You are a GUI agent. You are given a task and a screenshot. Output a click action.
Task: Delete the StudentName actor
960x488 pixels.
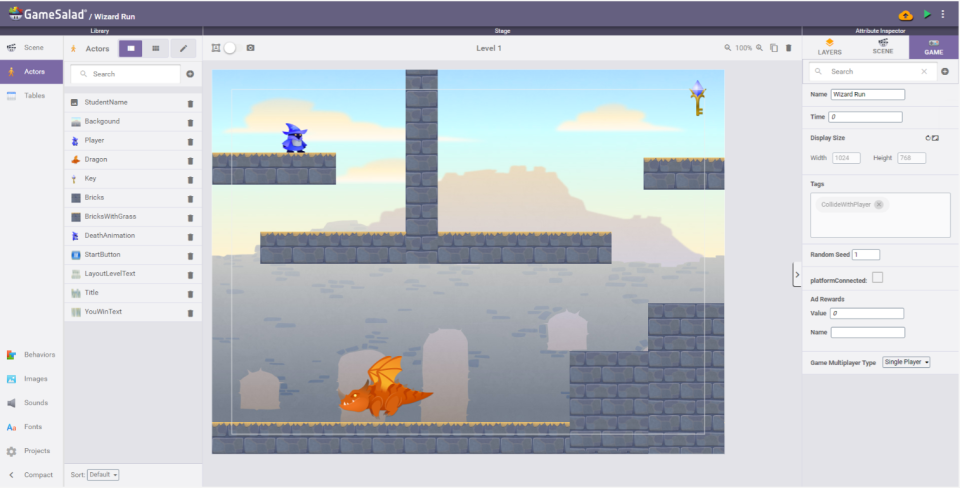190,103
